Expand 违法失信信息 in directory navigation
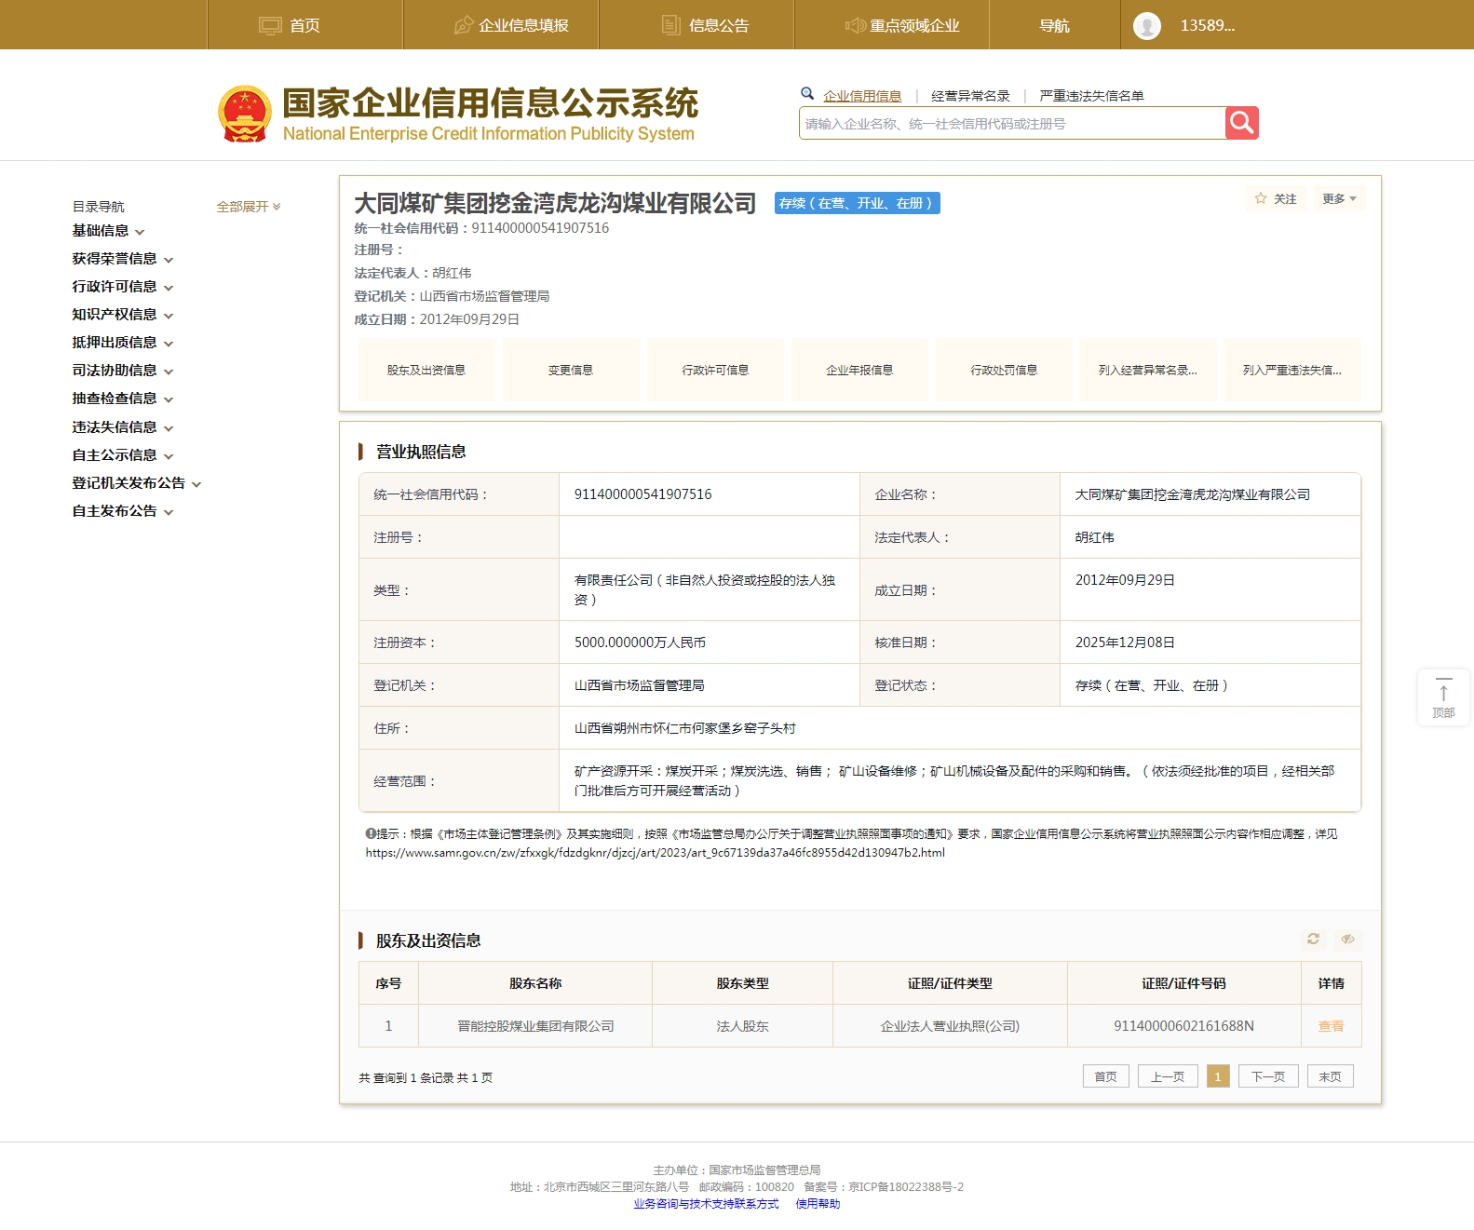This screenshot has width=1474, height=1230. (122, 427)
